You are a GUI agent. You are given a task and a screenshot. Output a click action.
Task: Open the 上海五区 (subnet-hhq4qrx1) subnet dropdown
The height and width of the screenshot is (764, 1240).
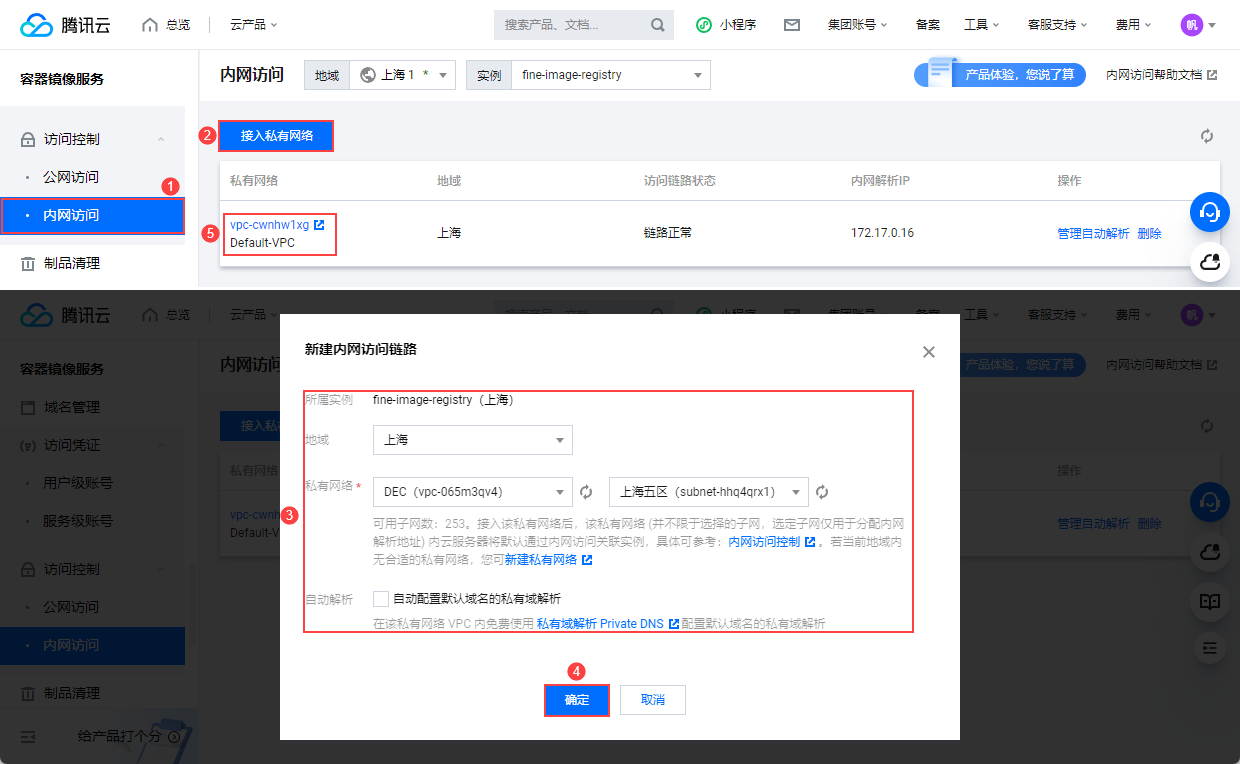click(708, 492)
